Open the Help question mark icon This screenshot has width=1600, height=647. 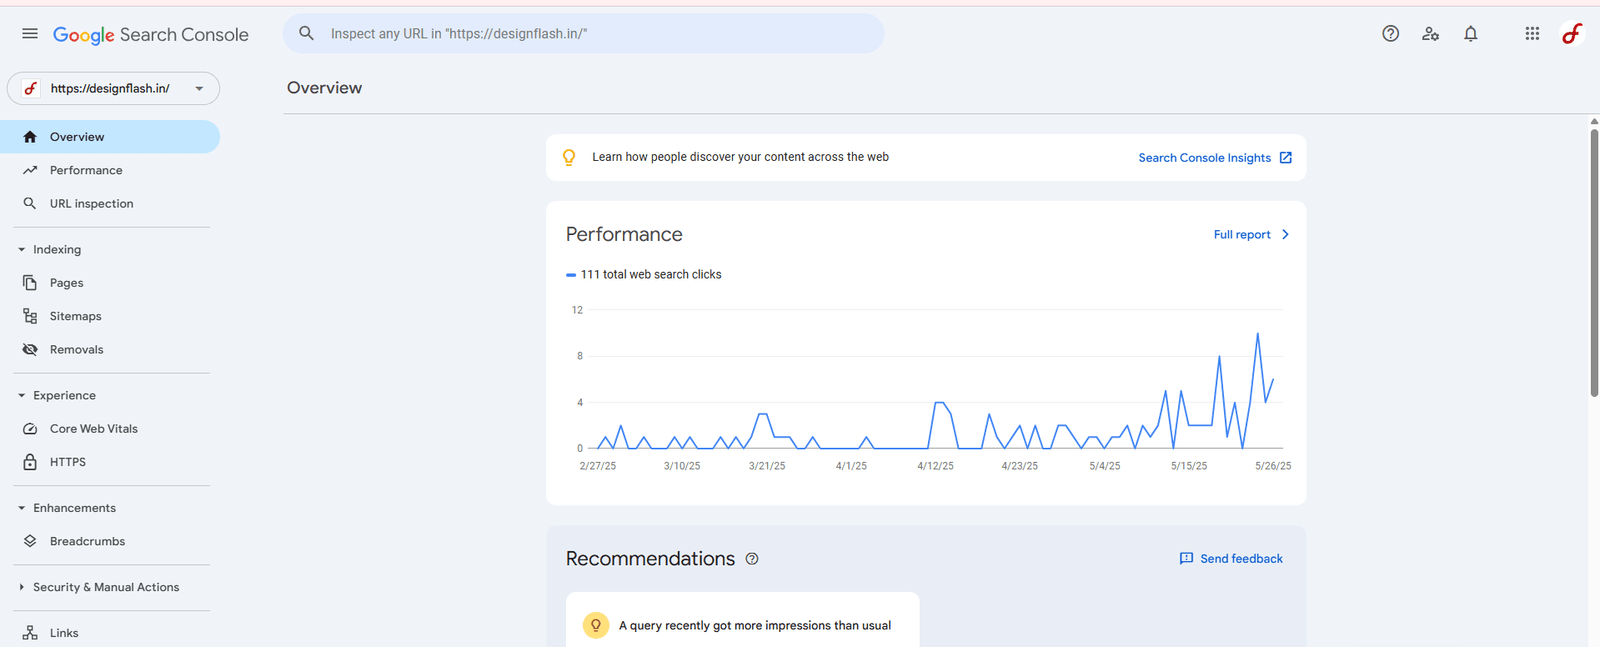(1390, 34)
